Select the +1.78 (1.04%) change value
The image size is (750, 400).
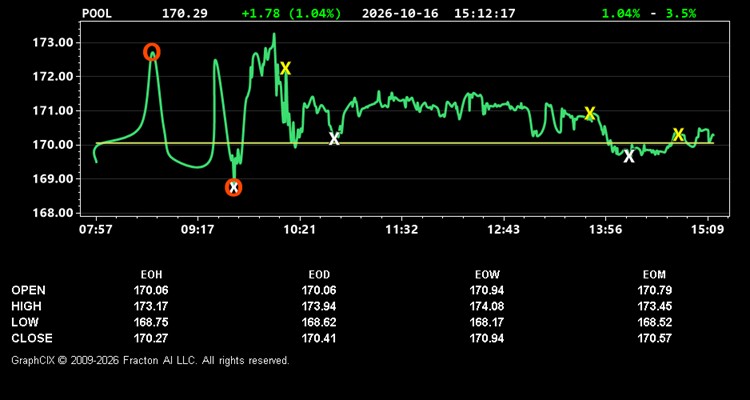(291, 13)
